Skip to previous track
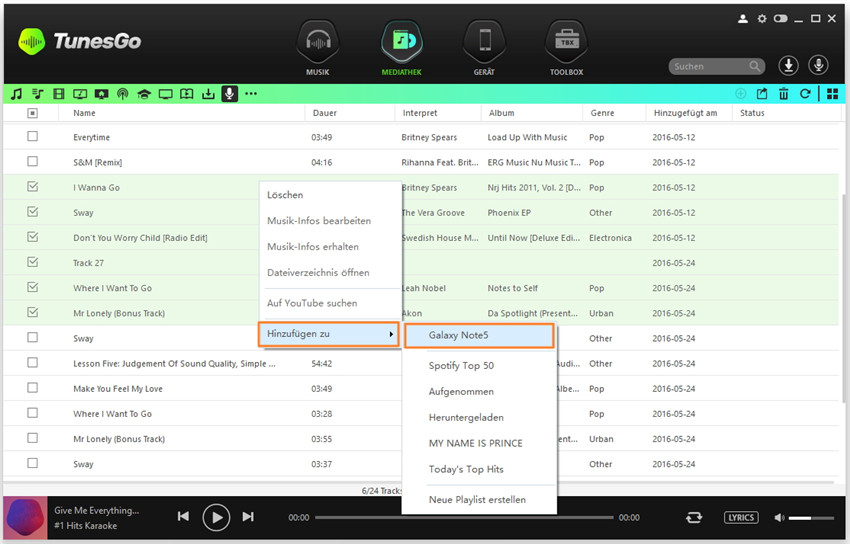The height and width of the screenshot is (544, 850). point(183,516)
